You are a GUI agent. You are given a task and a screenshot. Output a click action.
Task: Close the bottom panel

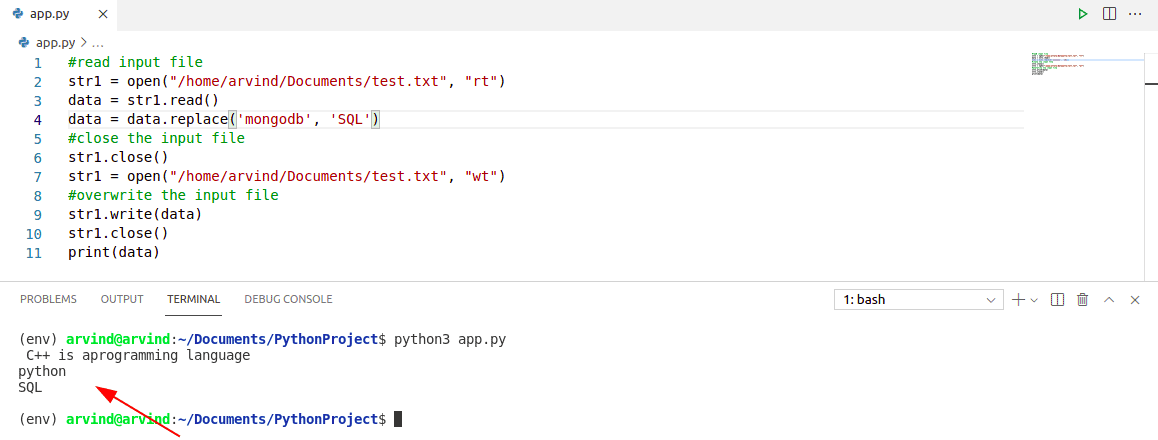click(1135, 300)
